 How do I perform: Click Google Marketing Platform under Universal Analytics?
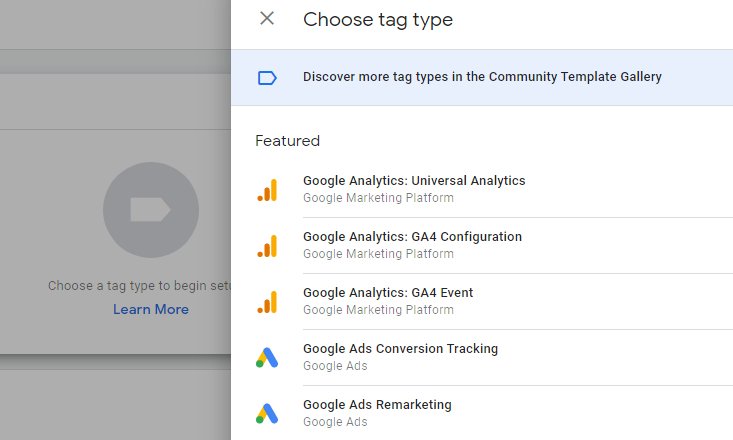(x=378, y=198)
